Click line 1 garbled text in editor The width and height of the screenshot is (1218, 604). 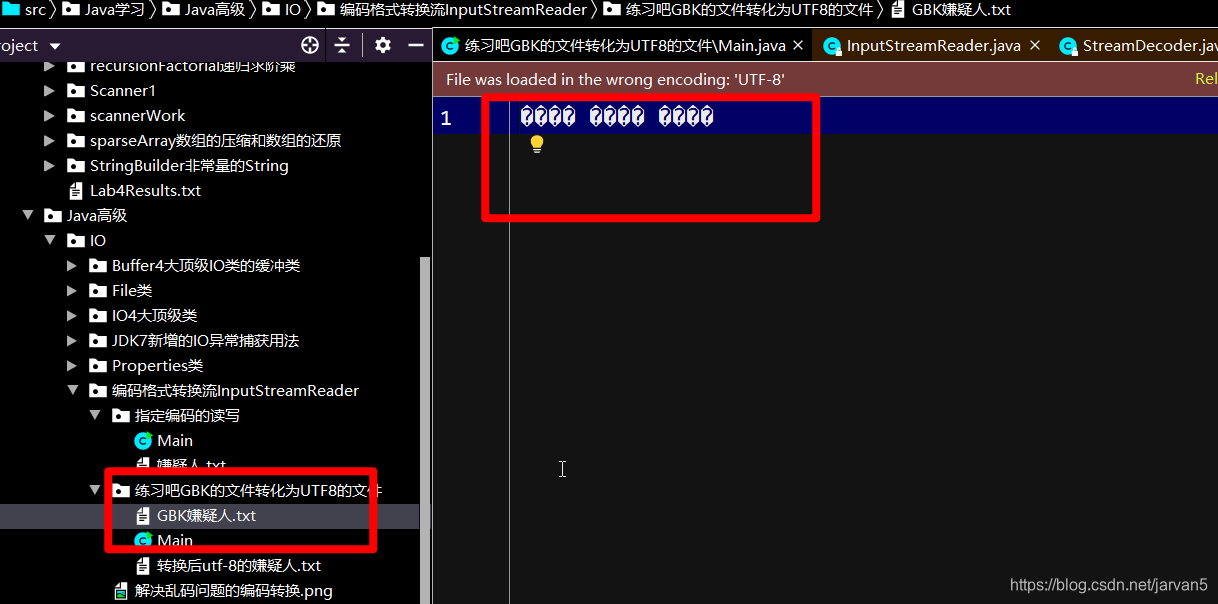point(617,117)
